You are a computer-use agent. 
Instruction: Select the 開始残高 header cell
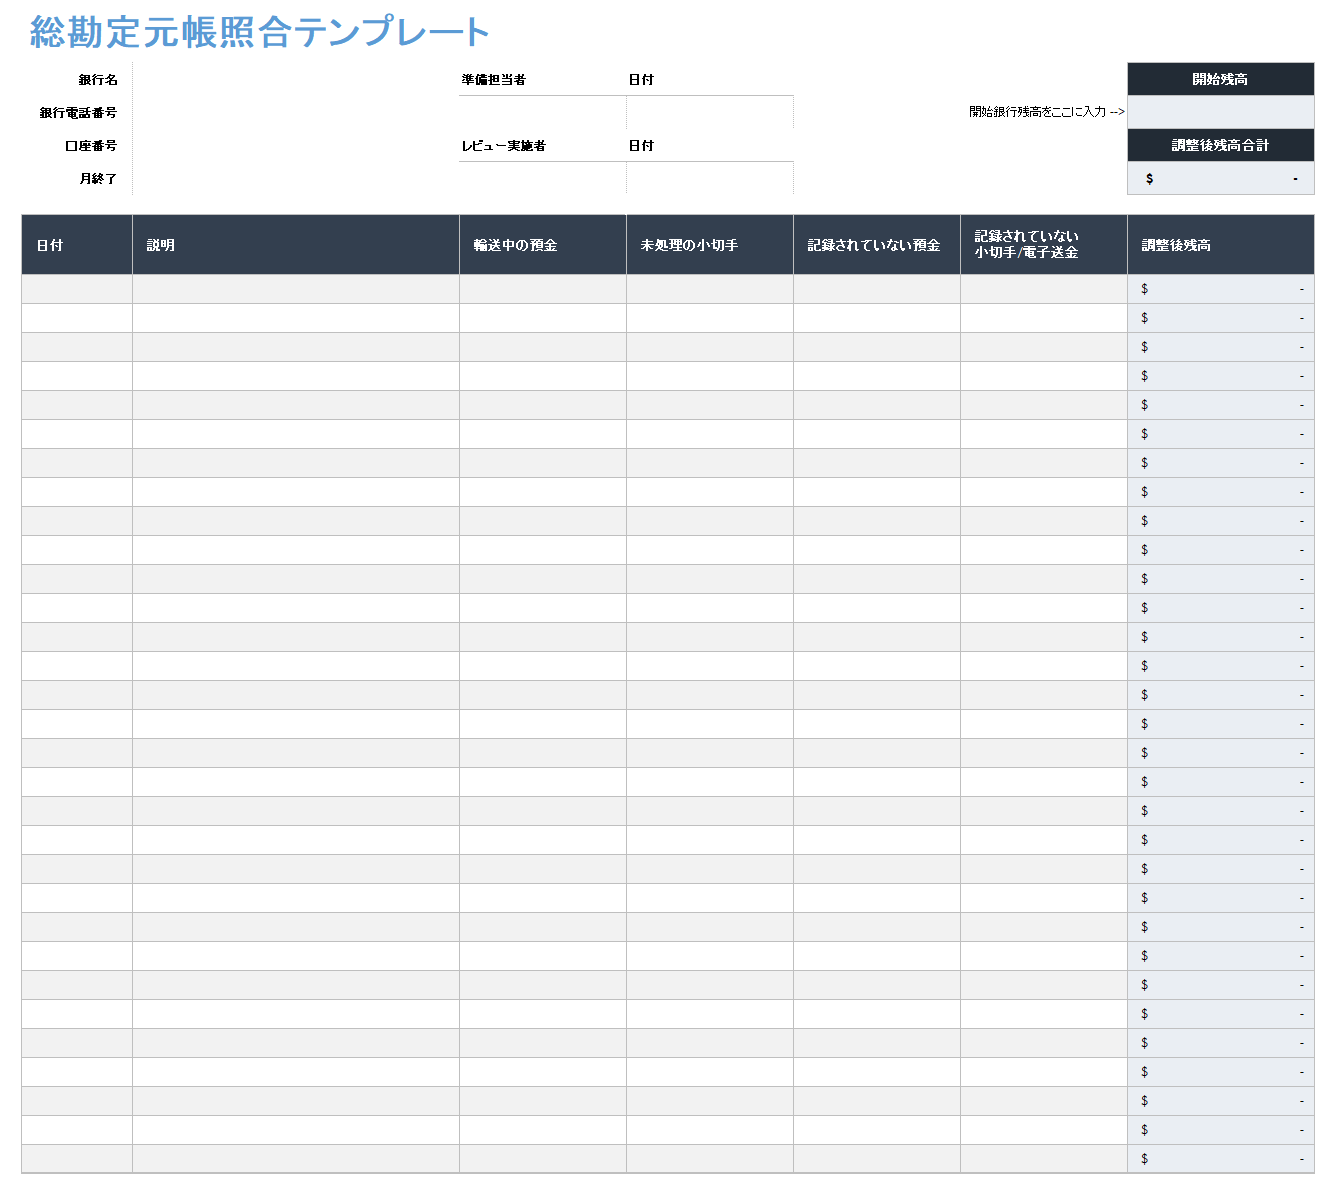point(1220,80)
